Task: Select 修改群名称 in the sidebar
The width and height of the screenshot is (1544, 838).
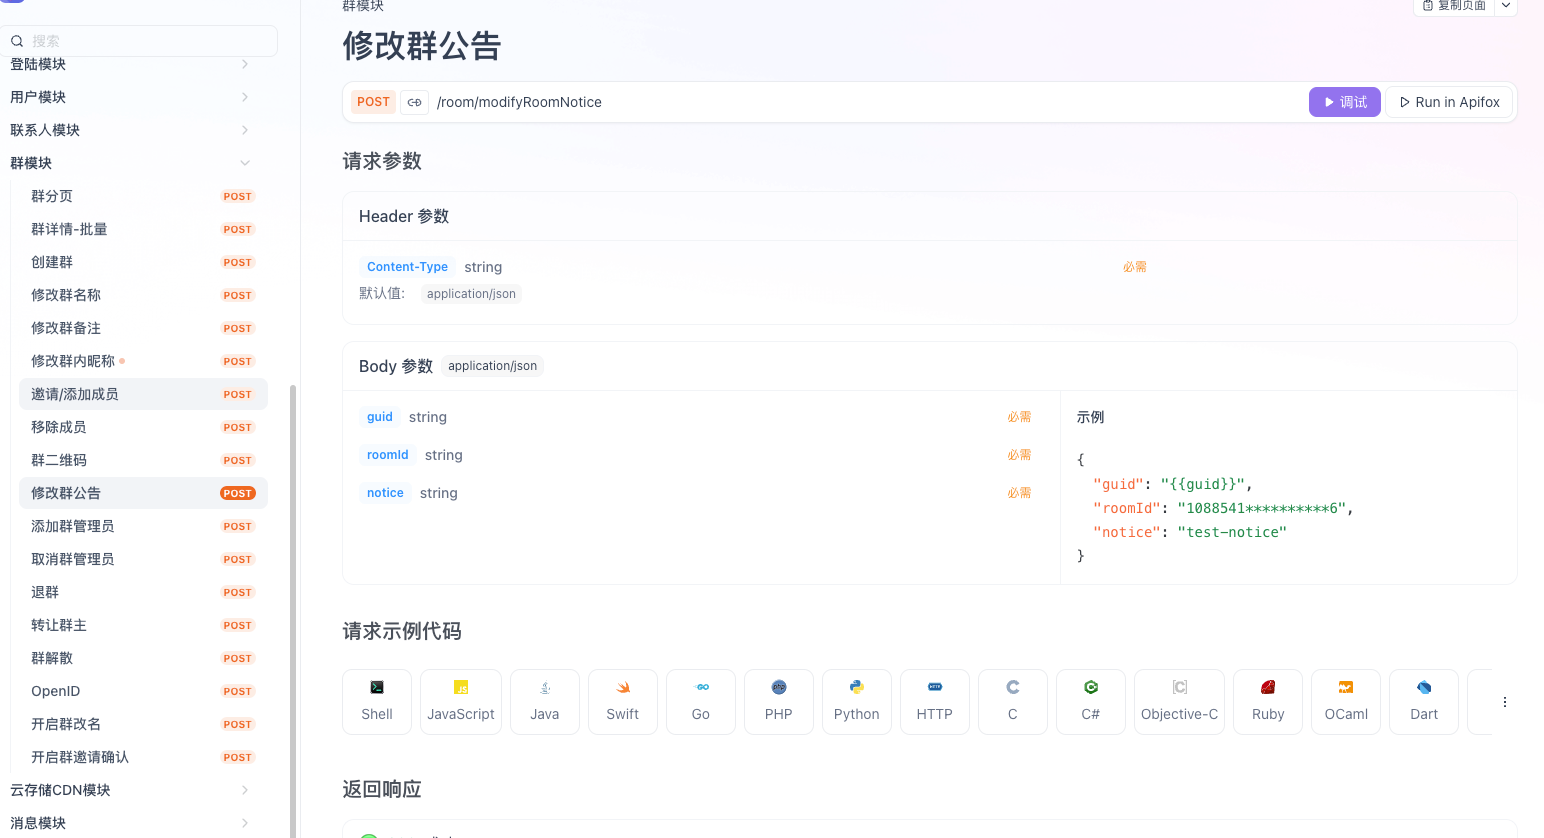Action: pyautogui.click(x=64, y=294)
